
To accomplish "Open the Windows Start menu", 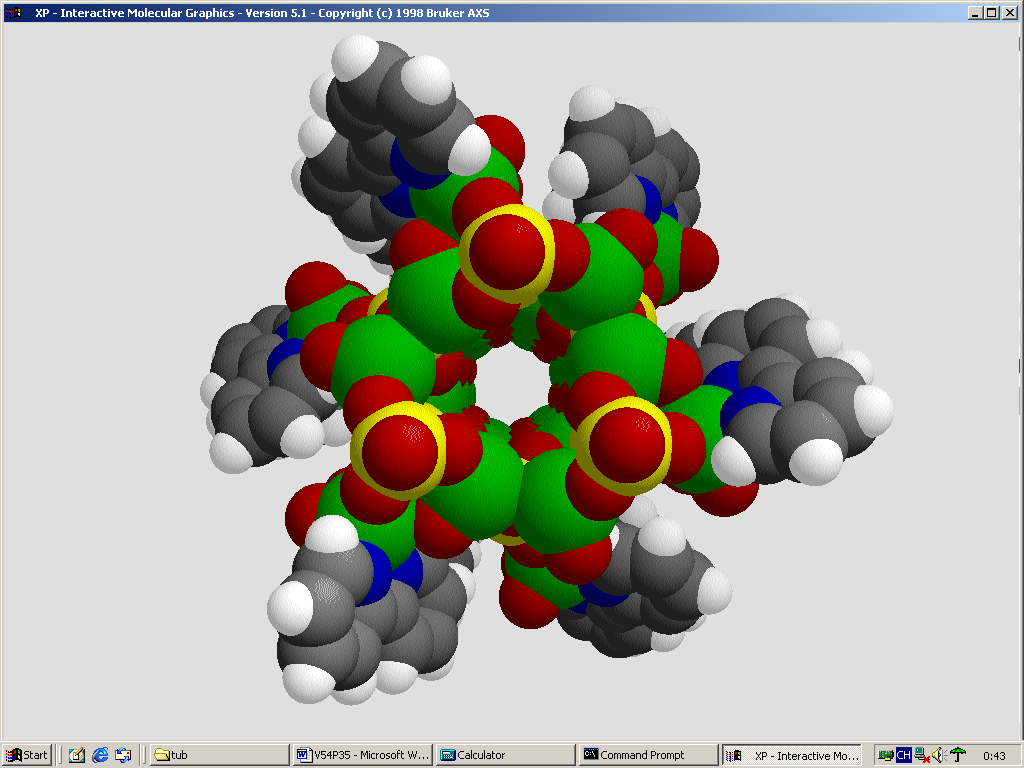I will (x=27, y=755).
